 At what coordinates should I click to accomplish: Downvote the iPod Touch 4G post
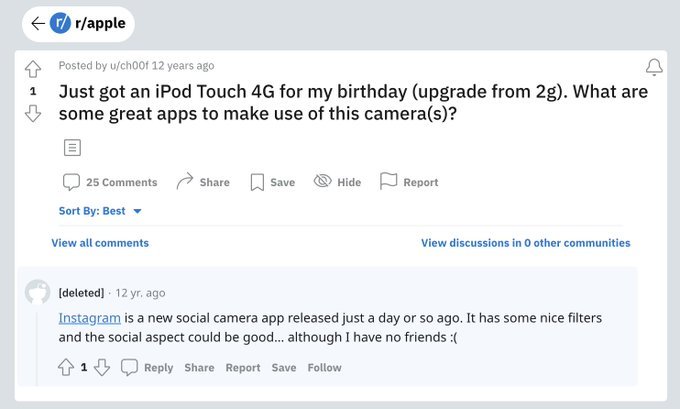coord(33,113)
